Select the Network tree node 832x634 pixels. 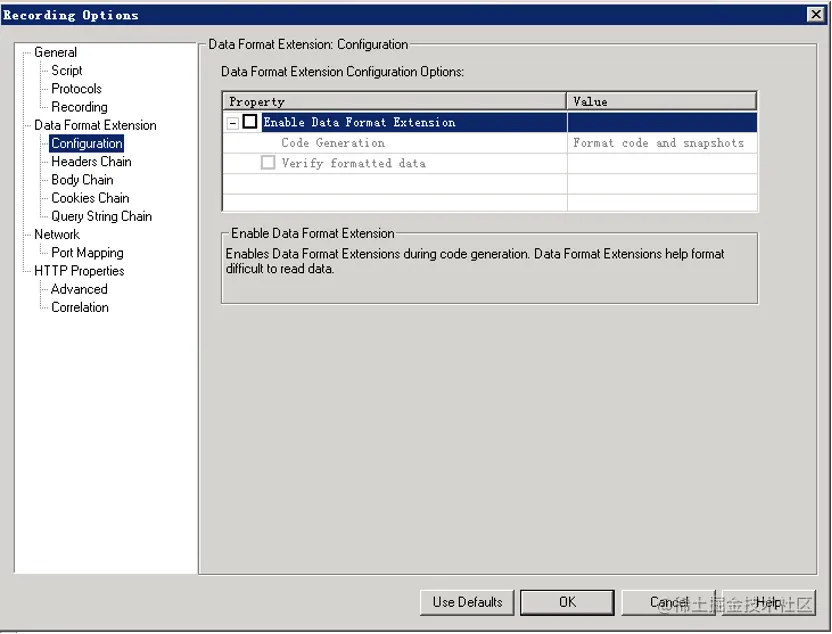(56, 235)
